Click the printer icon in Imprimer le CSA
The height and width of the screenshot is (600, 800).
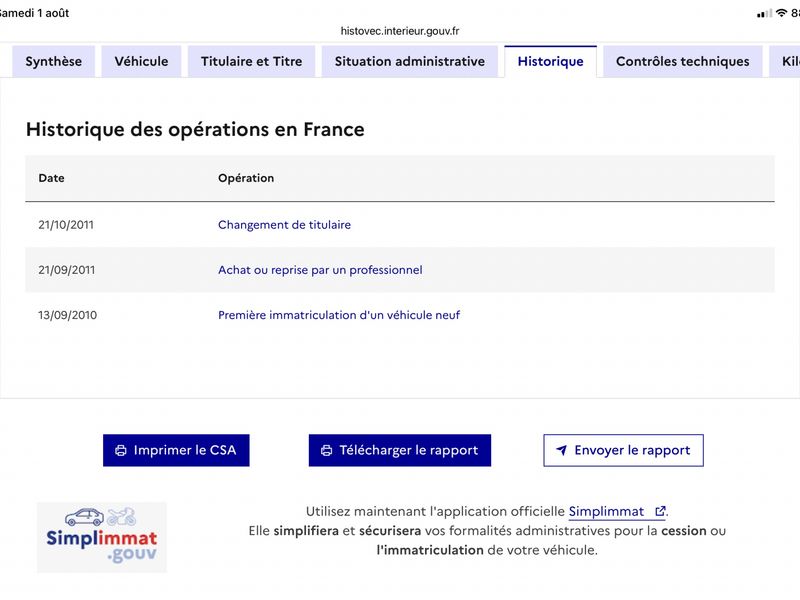(x=120, y=451)
